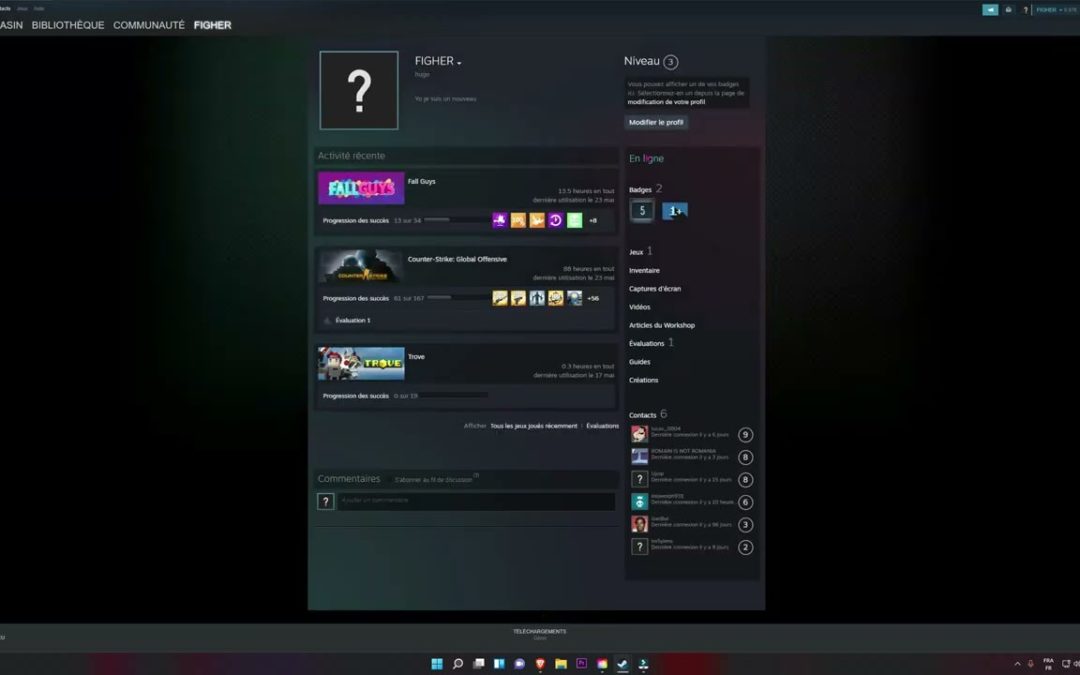Click the third Fall Guys crown achievement icon
This screenshot has width=1080, height=675.
coord(537,220)
